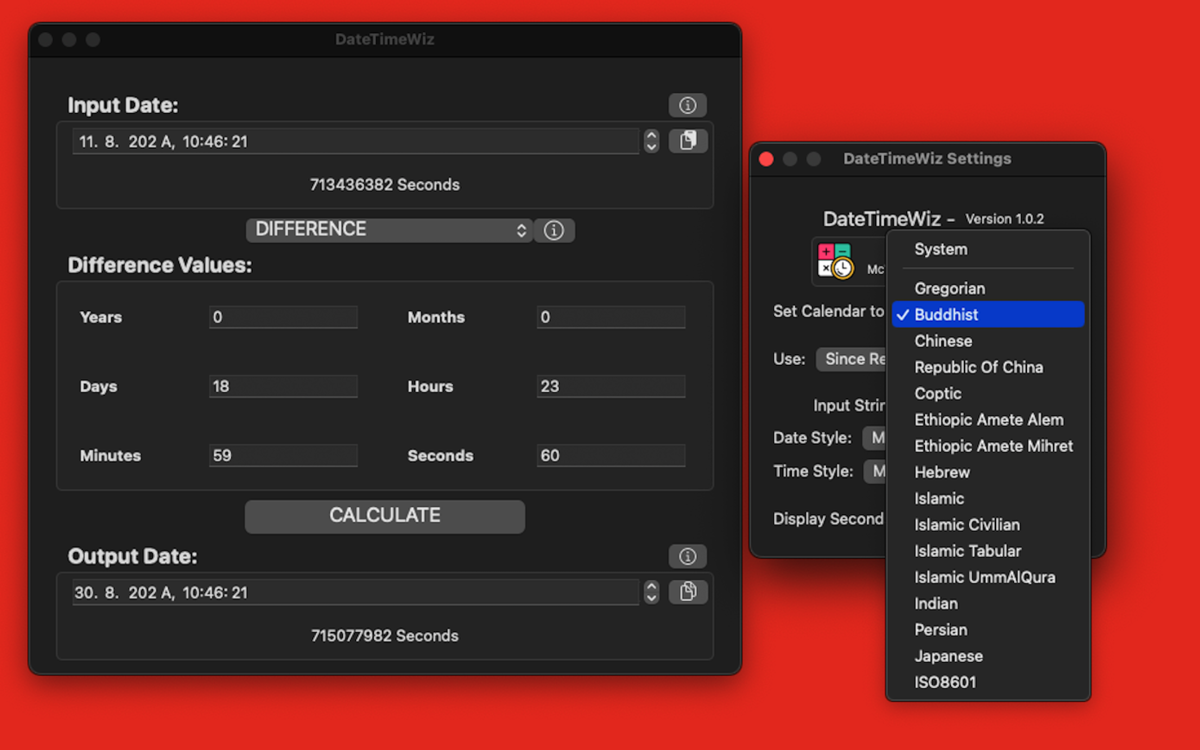This screenshot has width=1200, height=750.
Task: Click the 'Display Second' label in Settings
Action: (x=829, y=519)
